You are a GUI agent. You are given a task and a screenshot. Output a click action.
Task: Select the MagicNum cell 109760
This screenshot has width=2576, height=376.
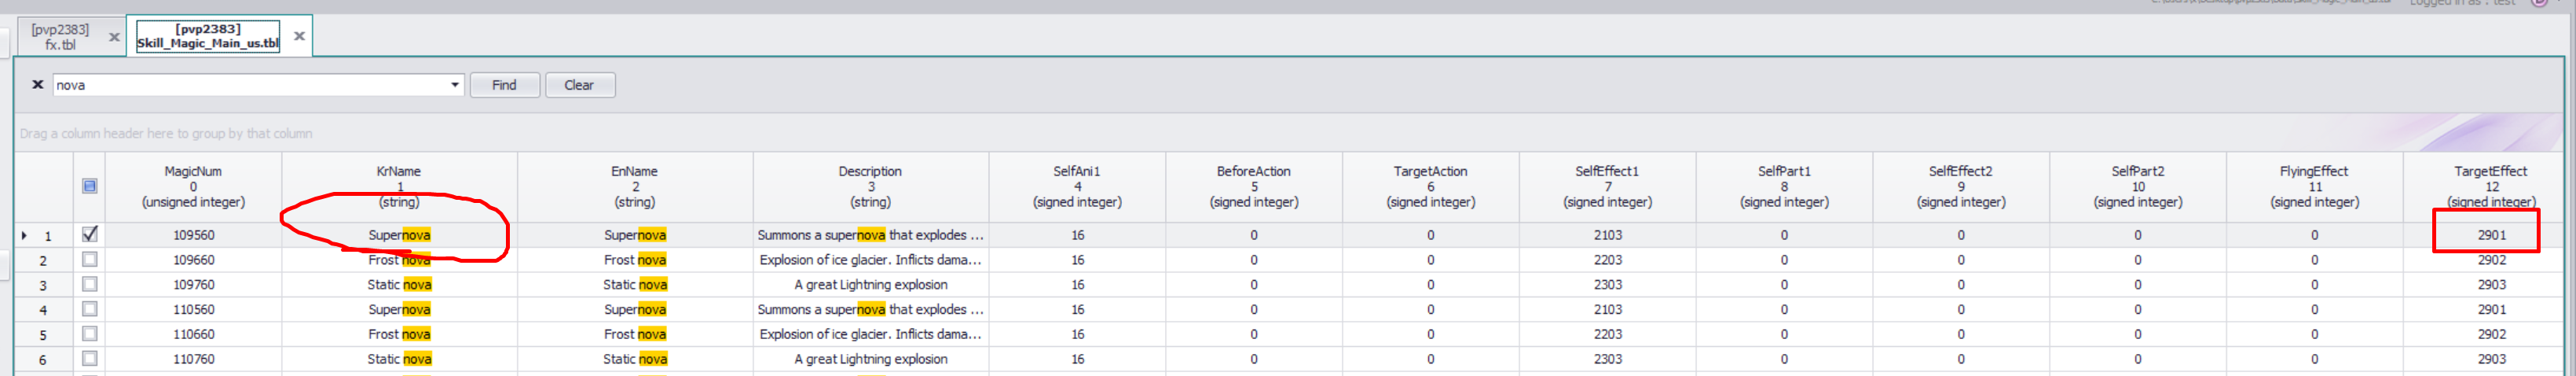pyautogui.click(x=193, y=285)
